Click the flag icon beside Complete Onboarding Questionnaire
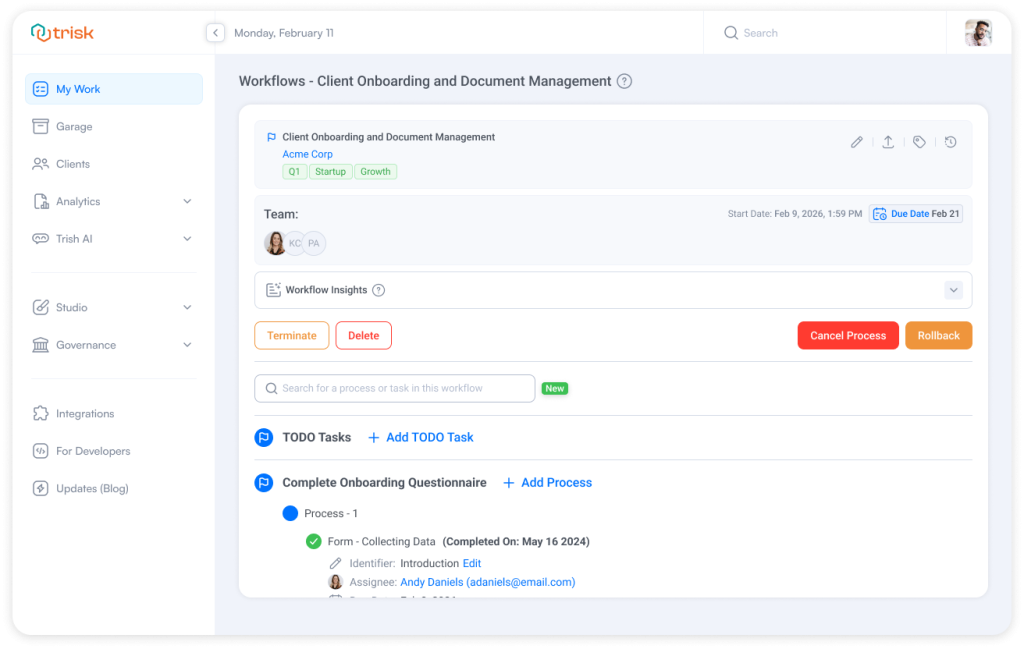Viewport: 1024px width, 649px height. (x=263, y=482)
